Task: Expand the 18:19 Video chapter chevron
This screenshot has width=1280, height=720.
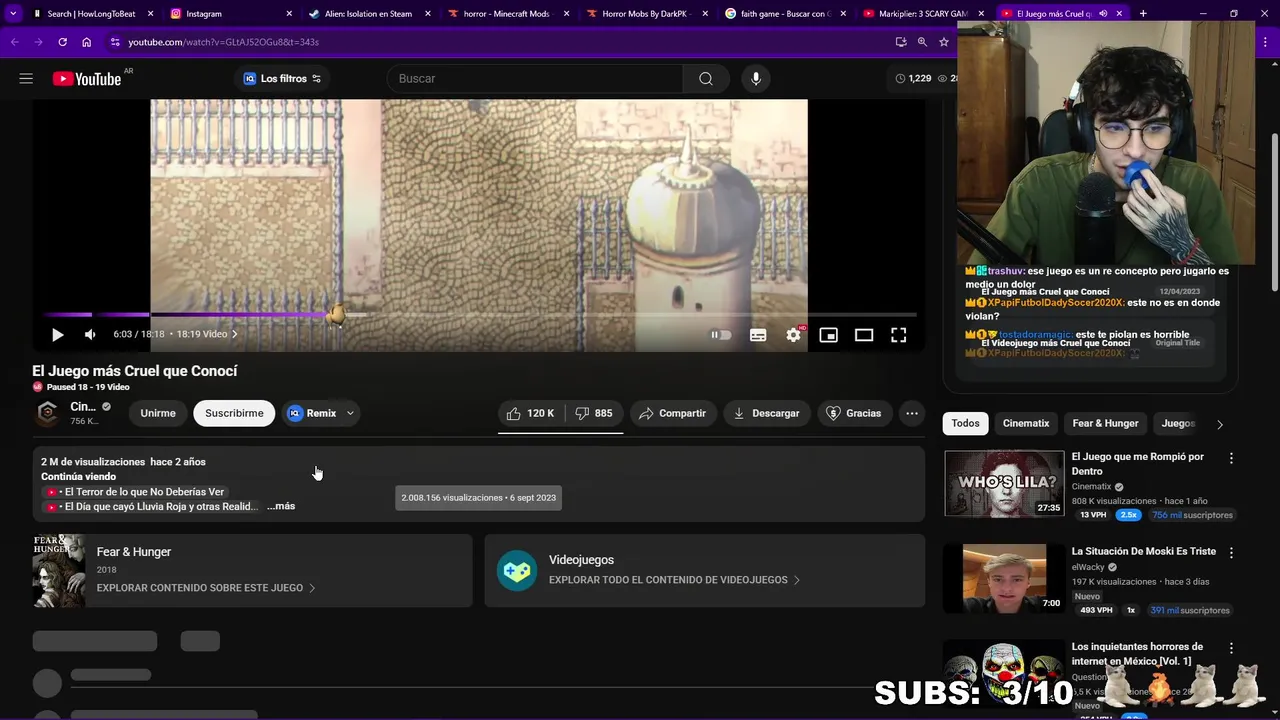Action: pos(234,334)
